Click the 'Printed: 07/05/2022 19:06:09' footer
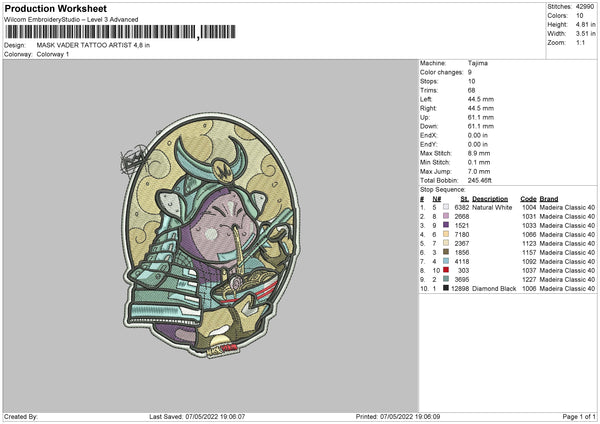600x424 pixels. pyautogui.click(x=398, y=416)
